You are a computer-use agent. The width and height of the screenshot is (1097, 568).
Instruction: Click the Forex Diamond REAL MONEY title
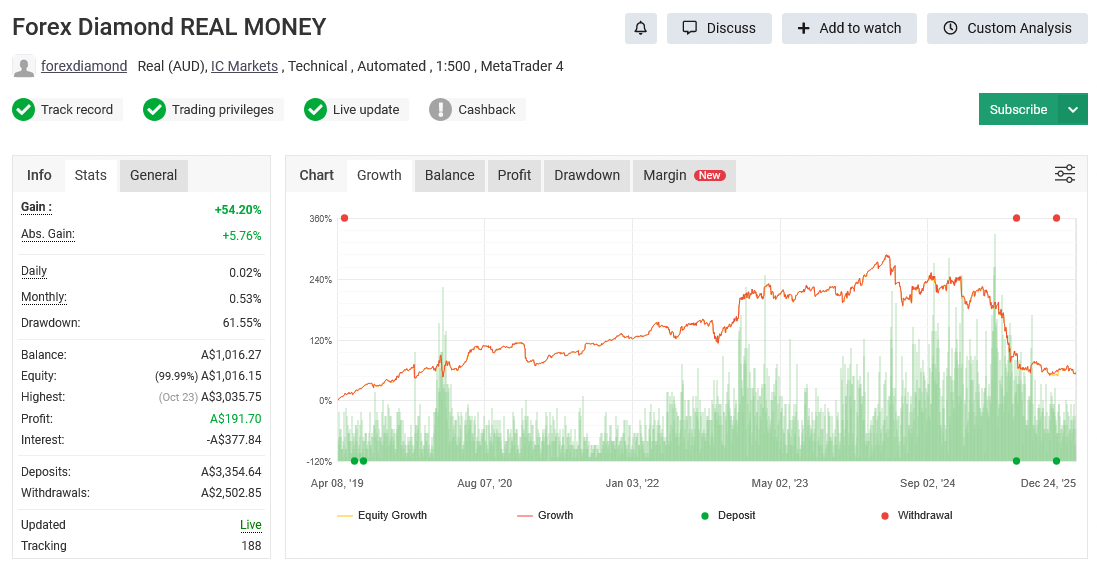click(169, 27)
